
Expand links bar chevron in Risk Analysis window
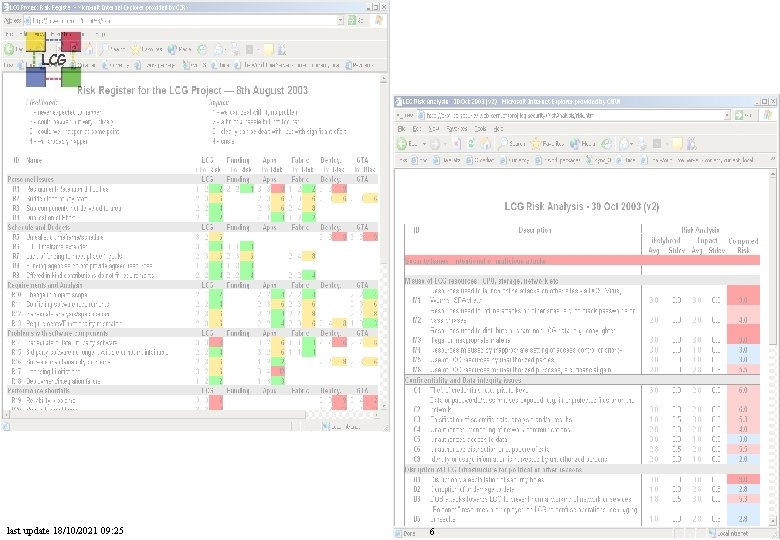[x=773, y=160]
